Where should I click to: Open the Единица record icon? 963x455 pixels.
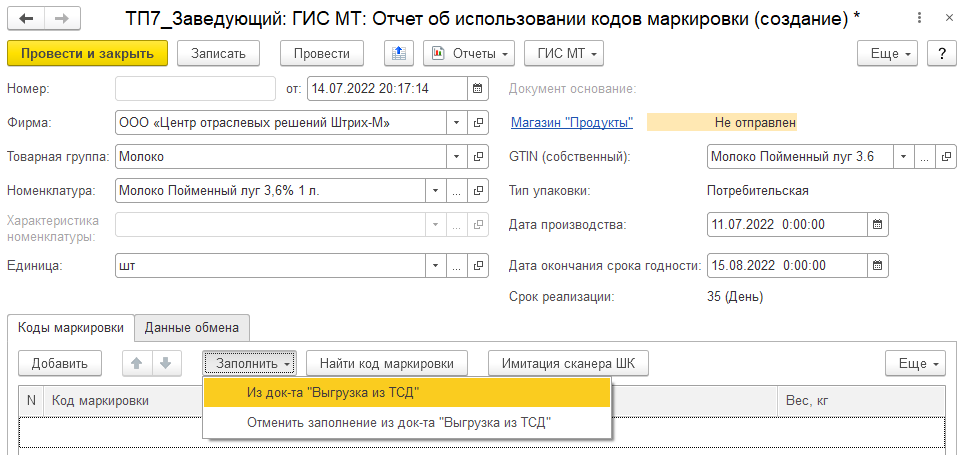[477, 266]
